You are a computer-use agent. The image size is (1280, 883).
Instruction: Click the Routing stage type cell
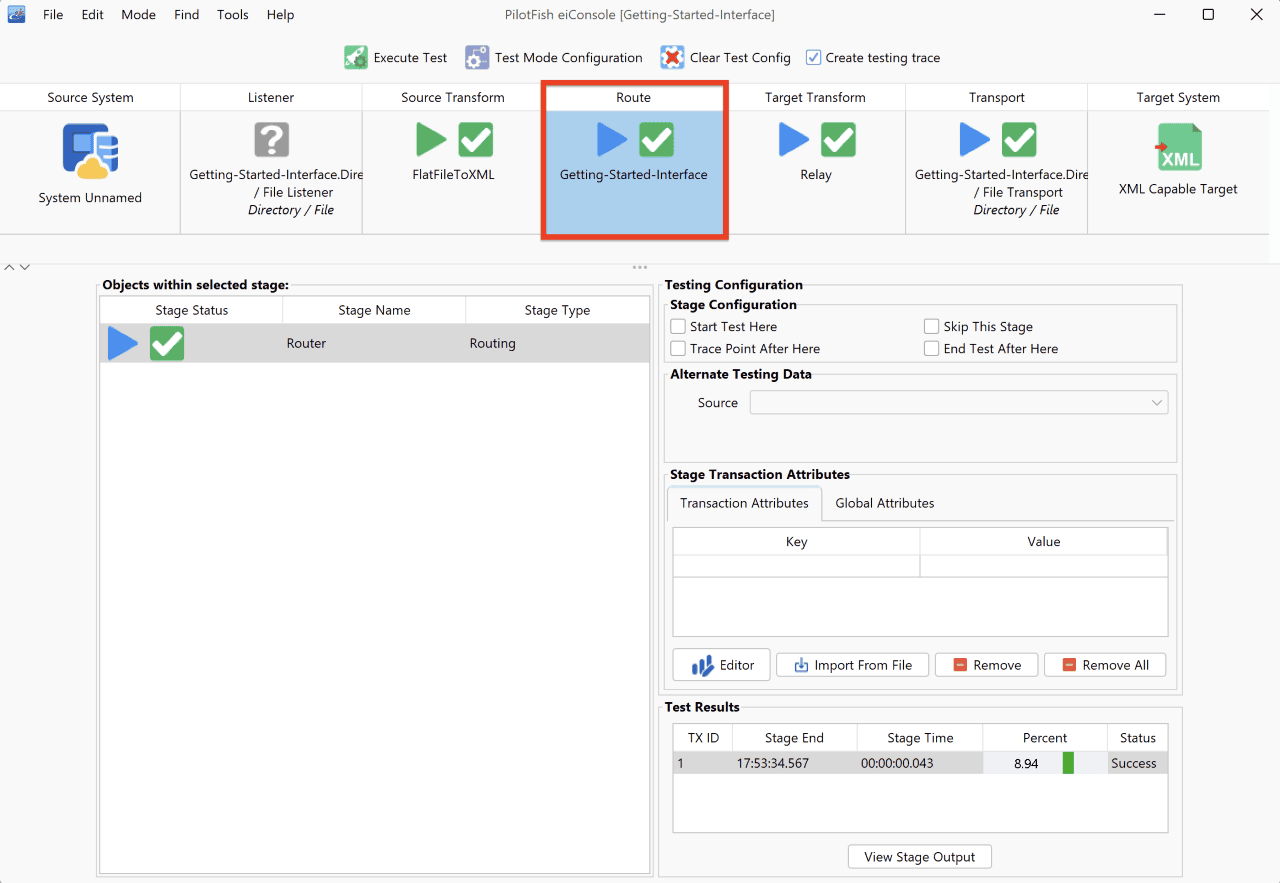tap(557, 343)
